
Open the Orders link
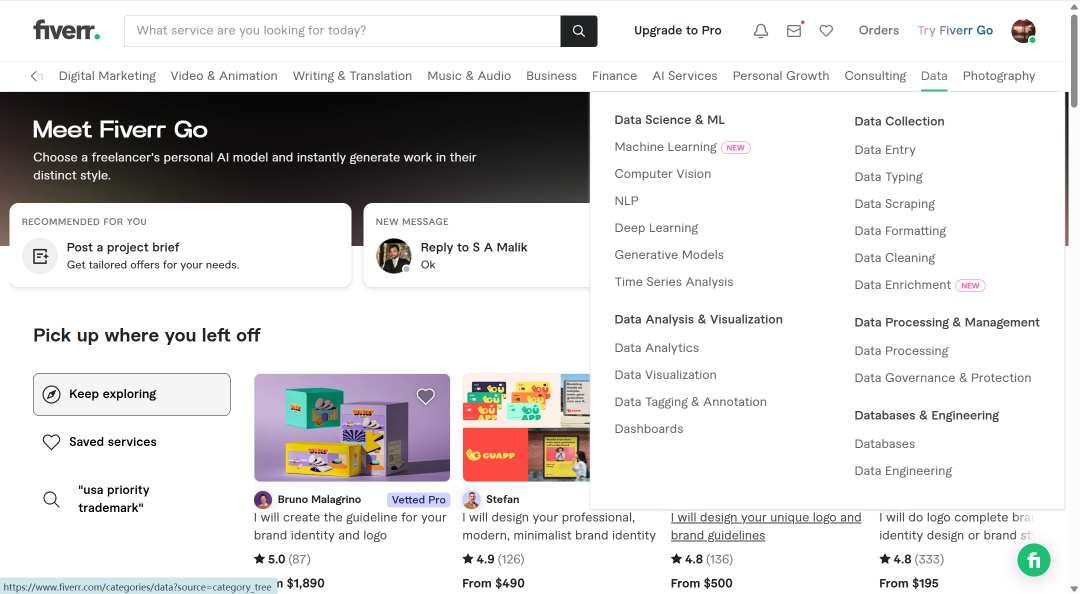point(879,30)
